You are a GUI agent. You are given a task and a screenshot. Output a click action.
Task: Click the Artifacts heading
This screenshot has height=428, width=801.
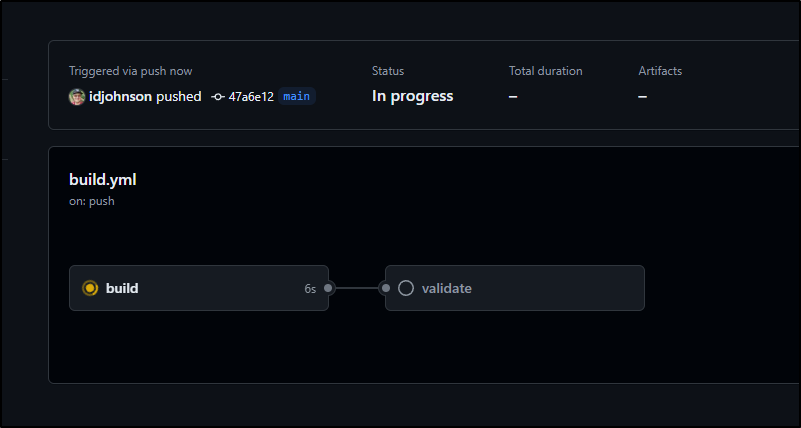[x=660, y=71]
